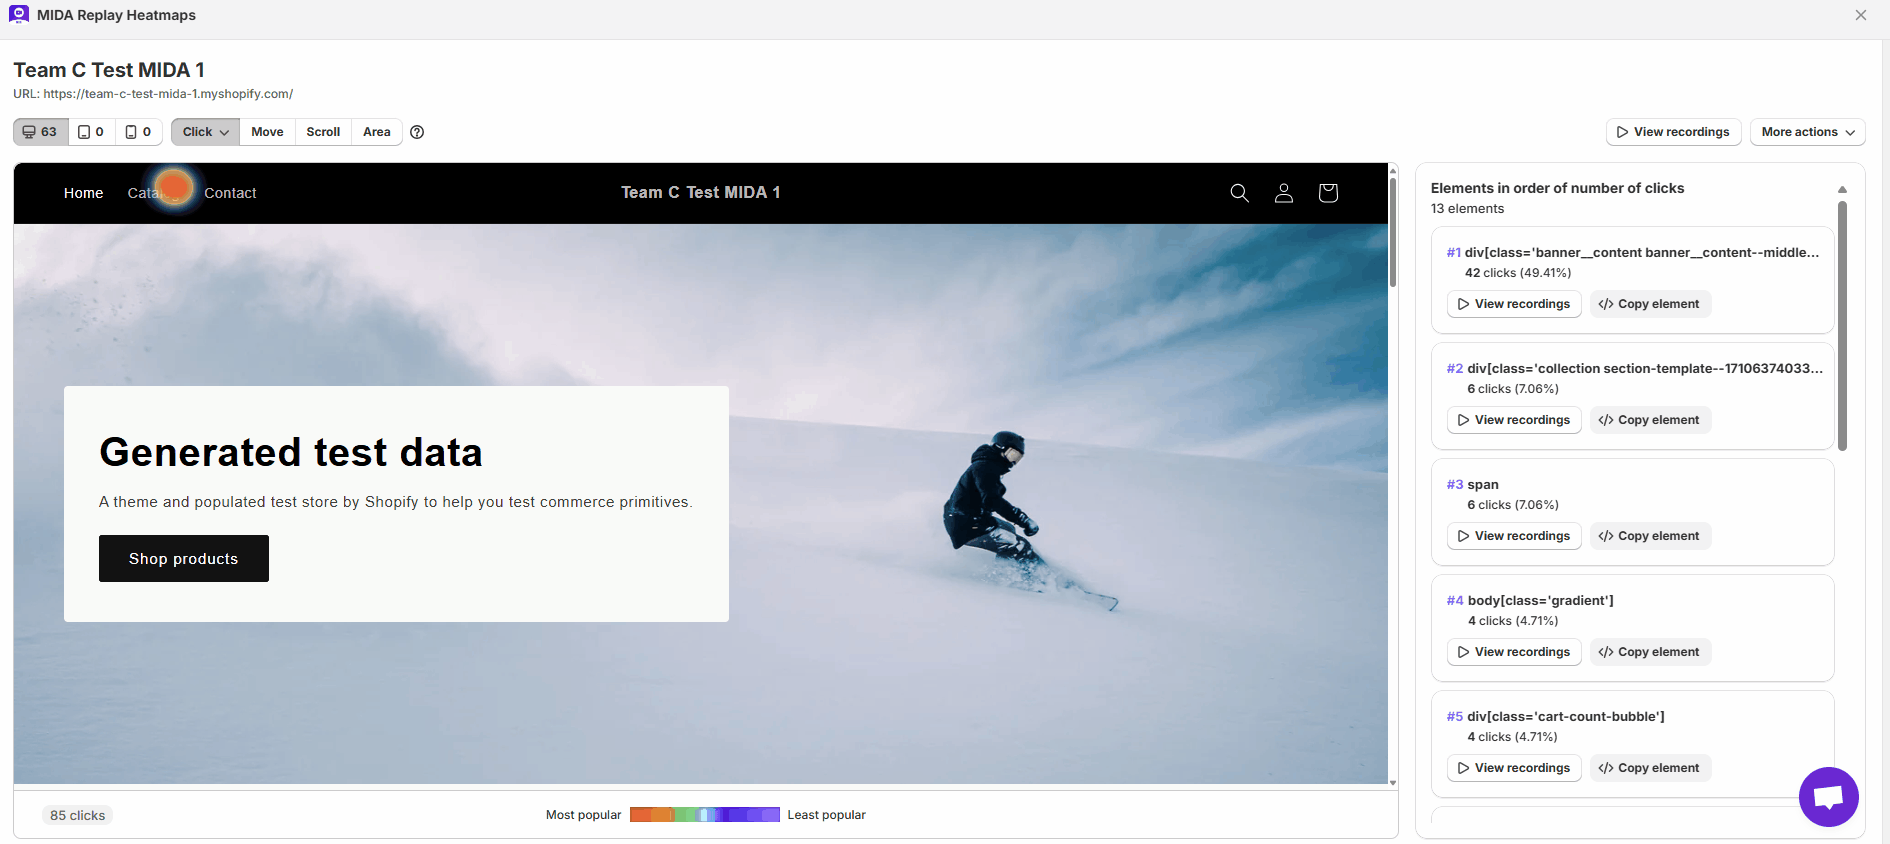Switch to desktop device view with 63 sessions

[x=41, y=132]
